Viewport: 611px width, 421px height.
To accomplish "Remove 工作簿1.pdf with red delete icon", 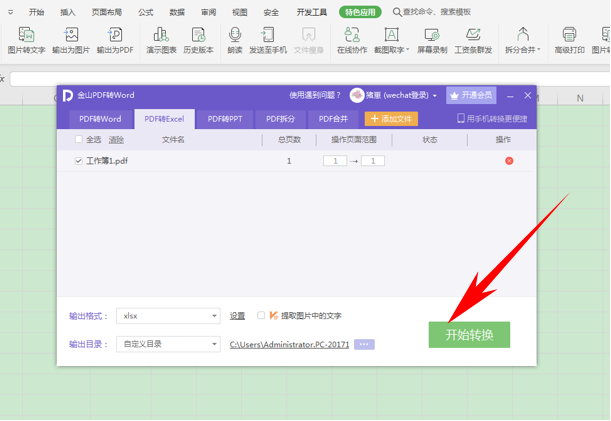I will 509,161.
